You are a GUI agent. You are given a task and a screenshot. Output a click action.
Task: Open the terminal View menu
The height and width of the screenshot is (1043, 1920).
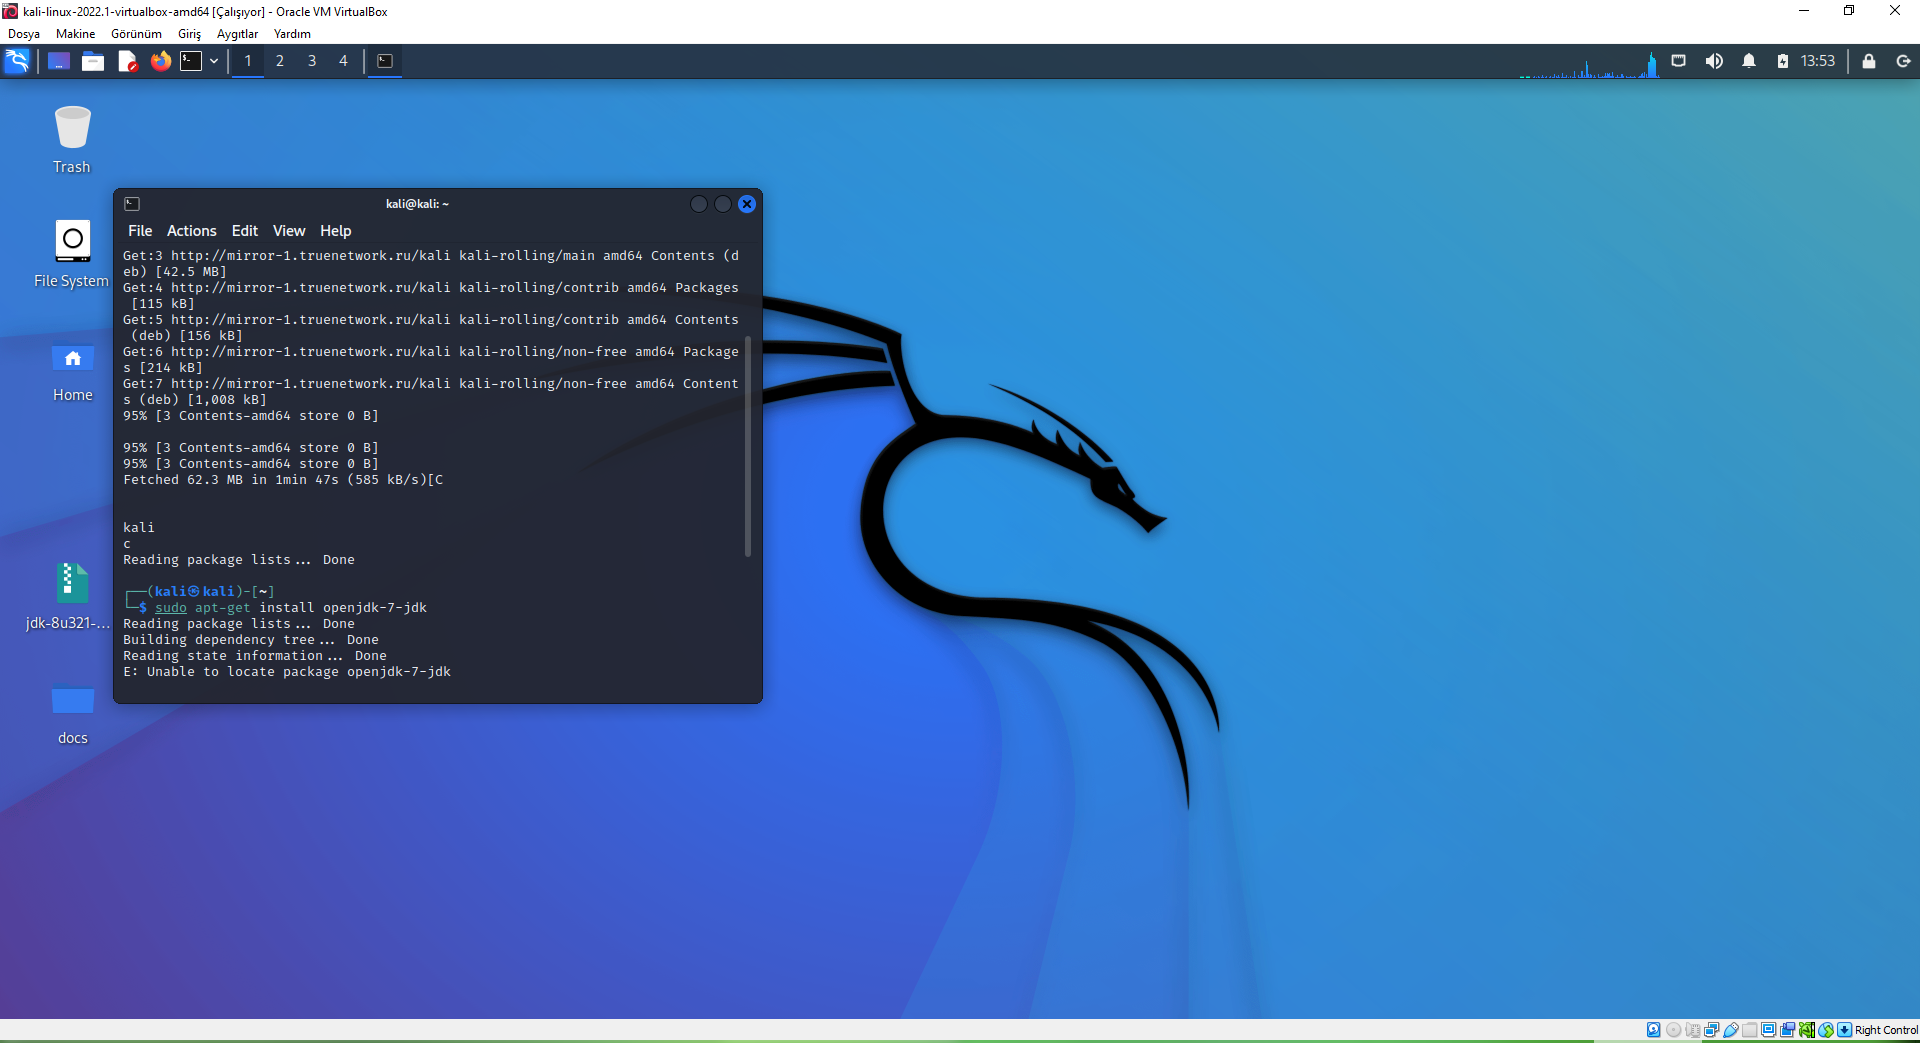[289, 231]
